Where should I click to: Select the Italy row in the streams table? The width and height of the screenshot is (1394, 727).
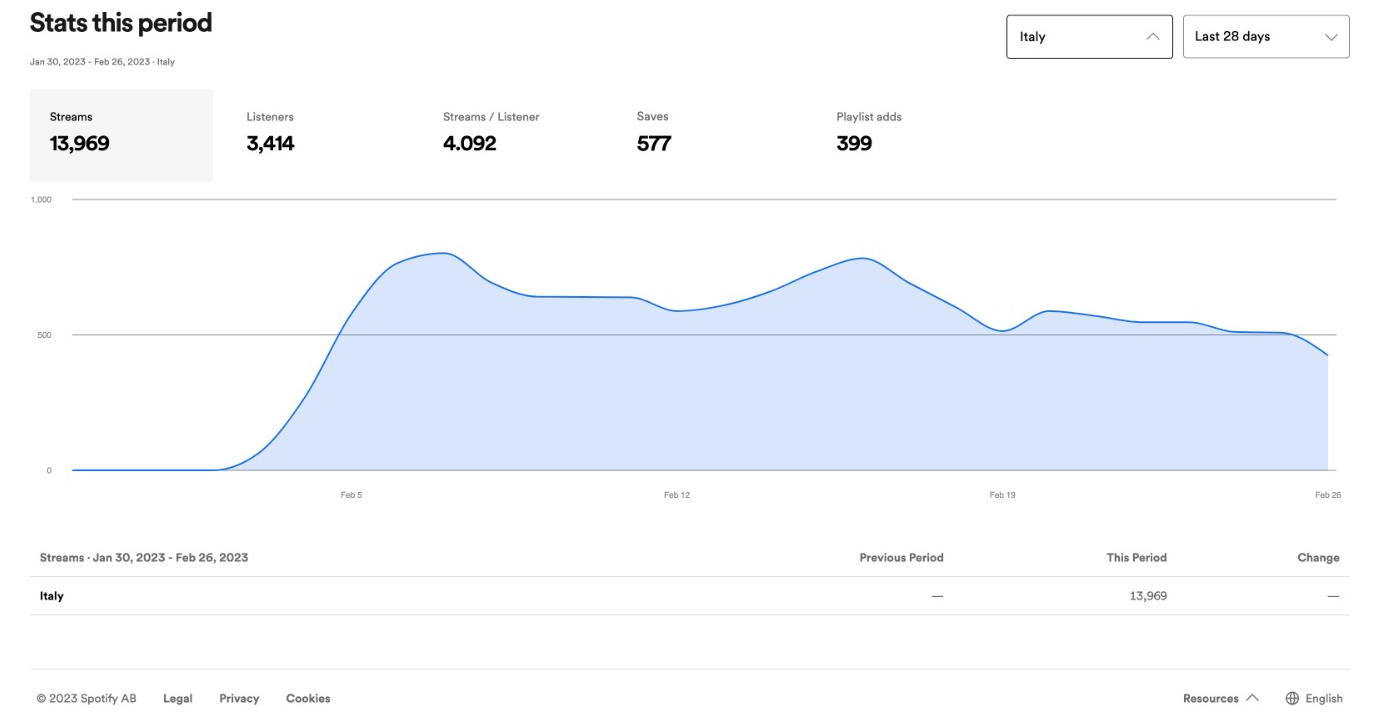tap(52, 596)
